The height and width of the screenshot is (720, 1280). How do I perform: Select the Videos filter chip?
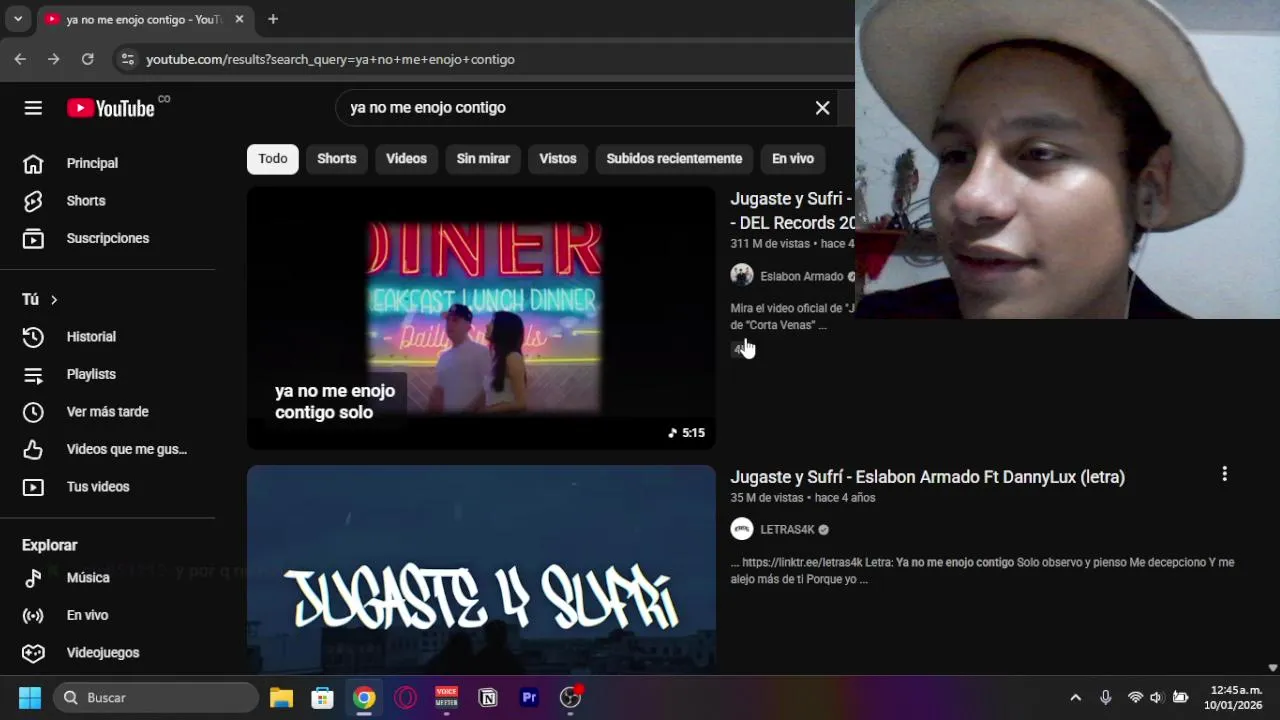407,159
